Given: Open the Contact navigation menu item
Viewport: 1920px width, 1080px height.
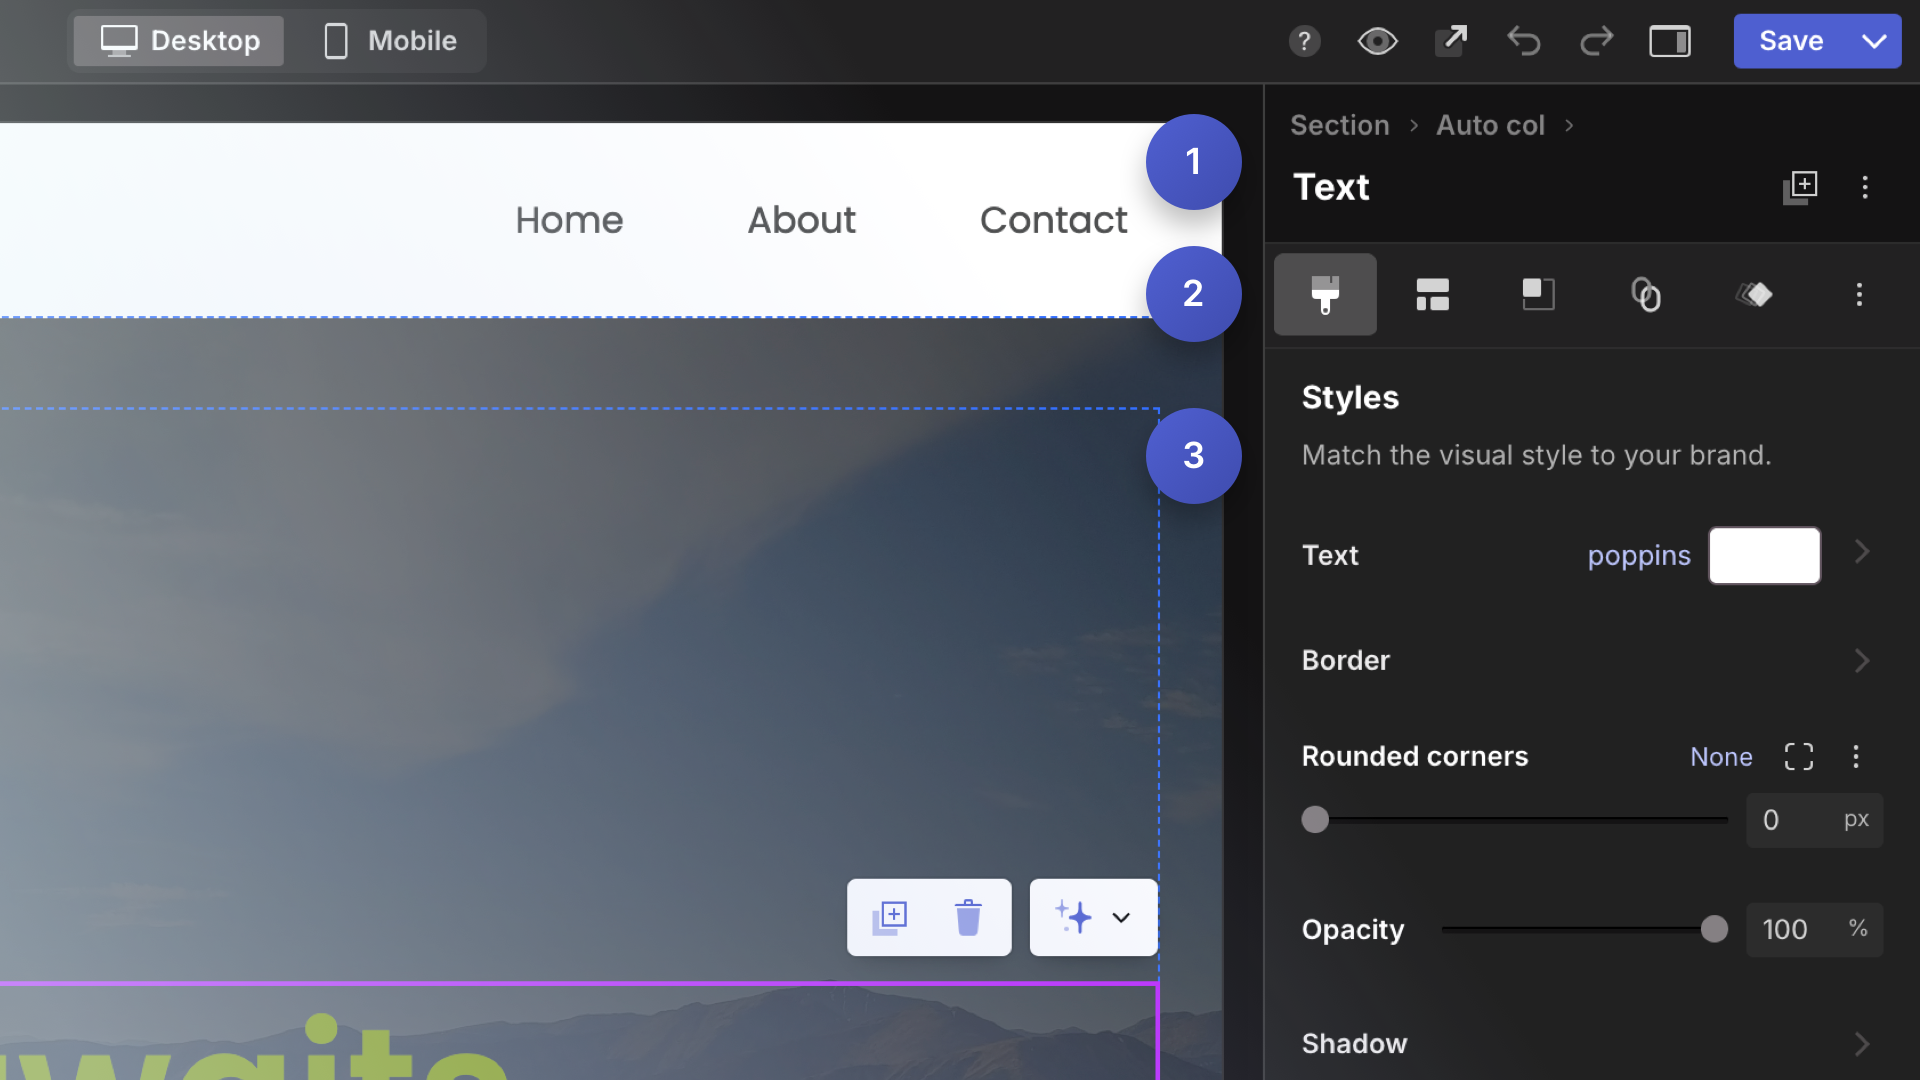Looking at the screenshot, I should click(1054, 220).
